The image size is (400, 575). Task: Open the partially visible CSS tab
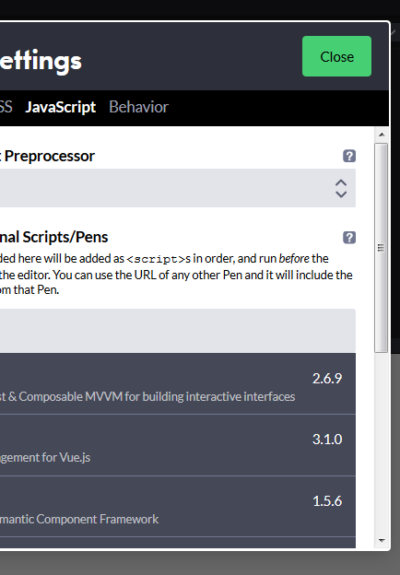tap(6, 107)
